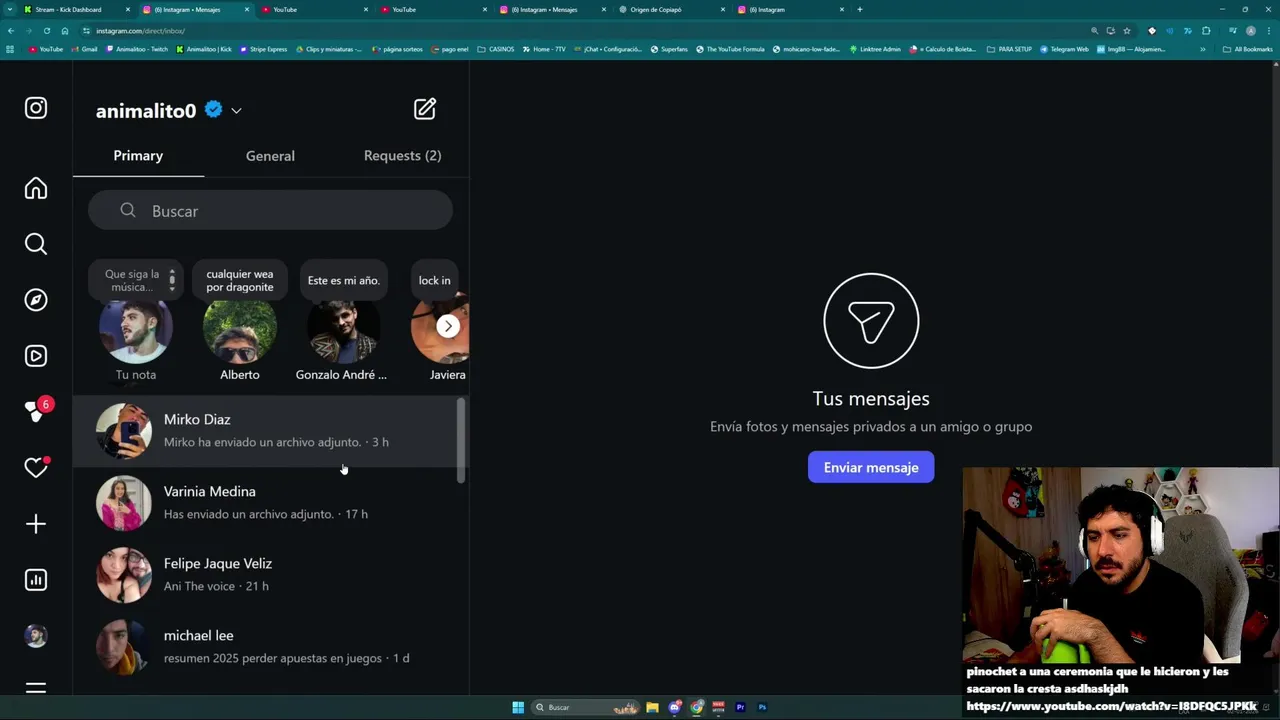Open the Stripe Express bookmark
The width and height of the screenshot is (1280, 720).
click(263, 49)
